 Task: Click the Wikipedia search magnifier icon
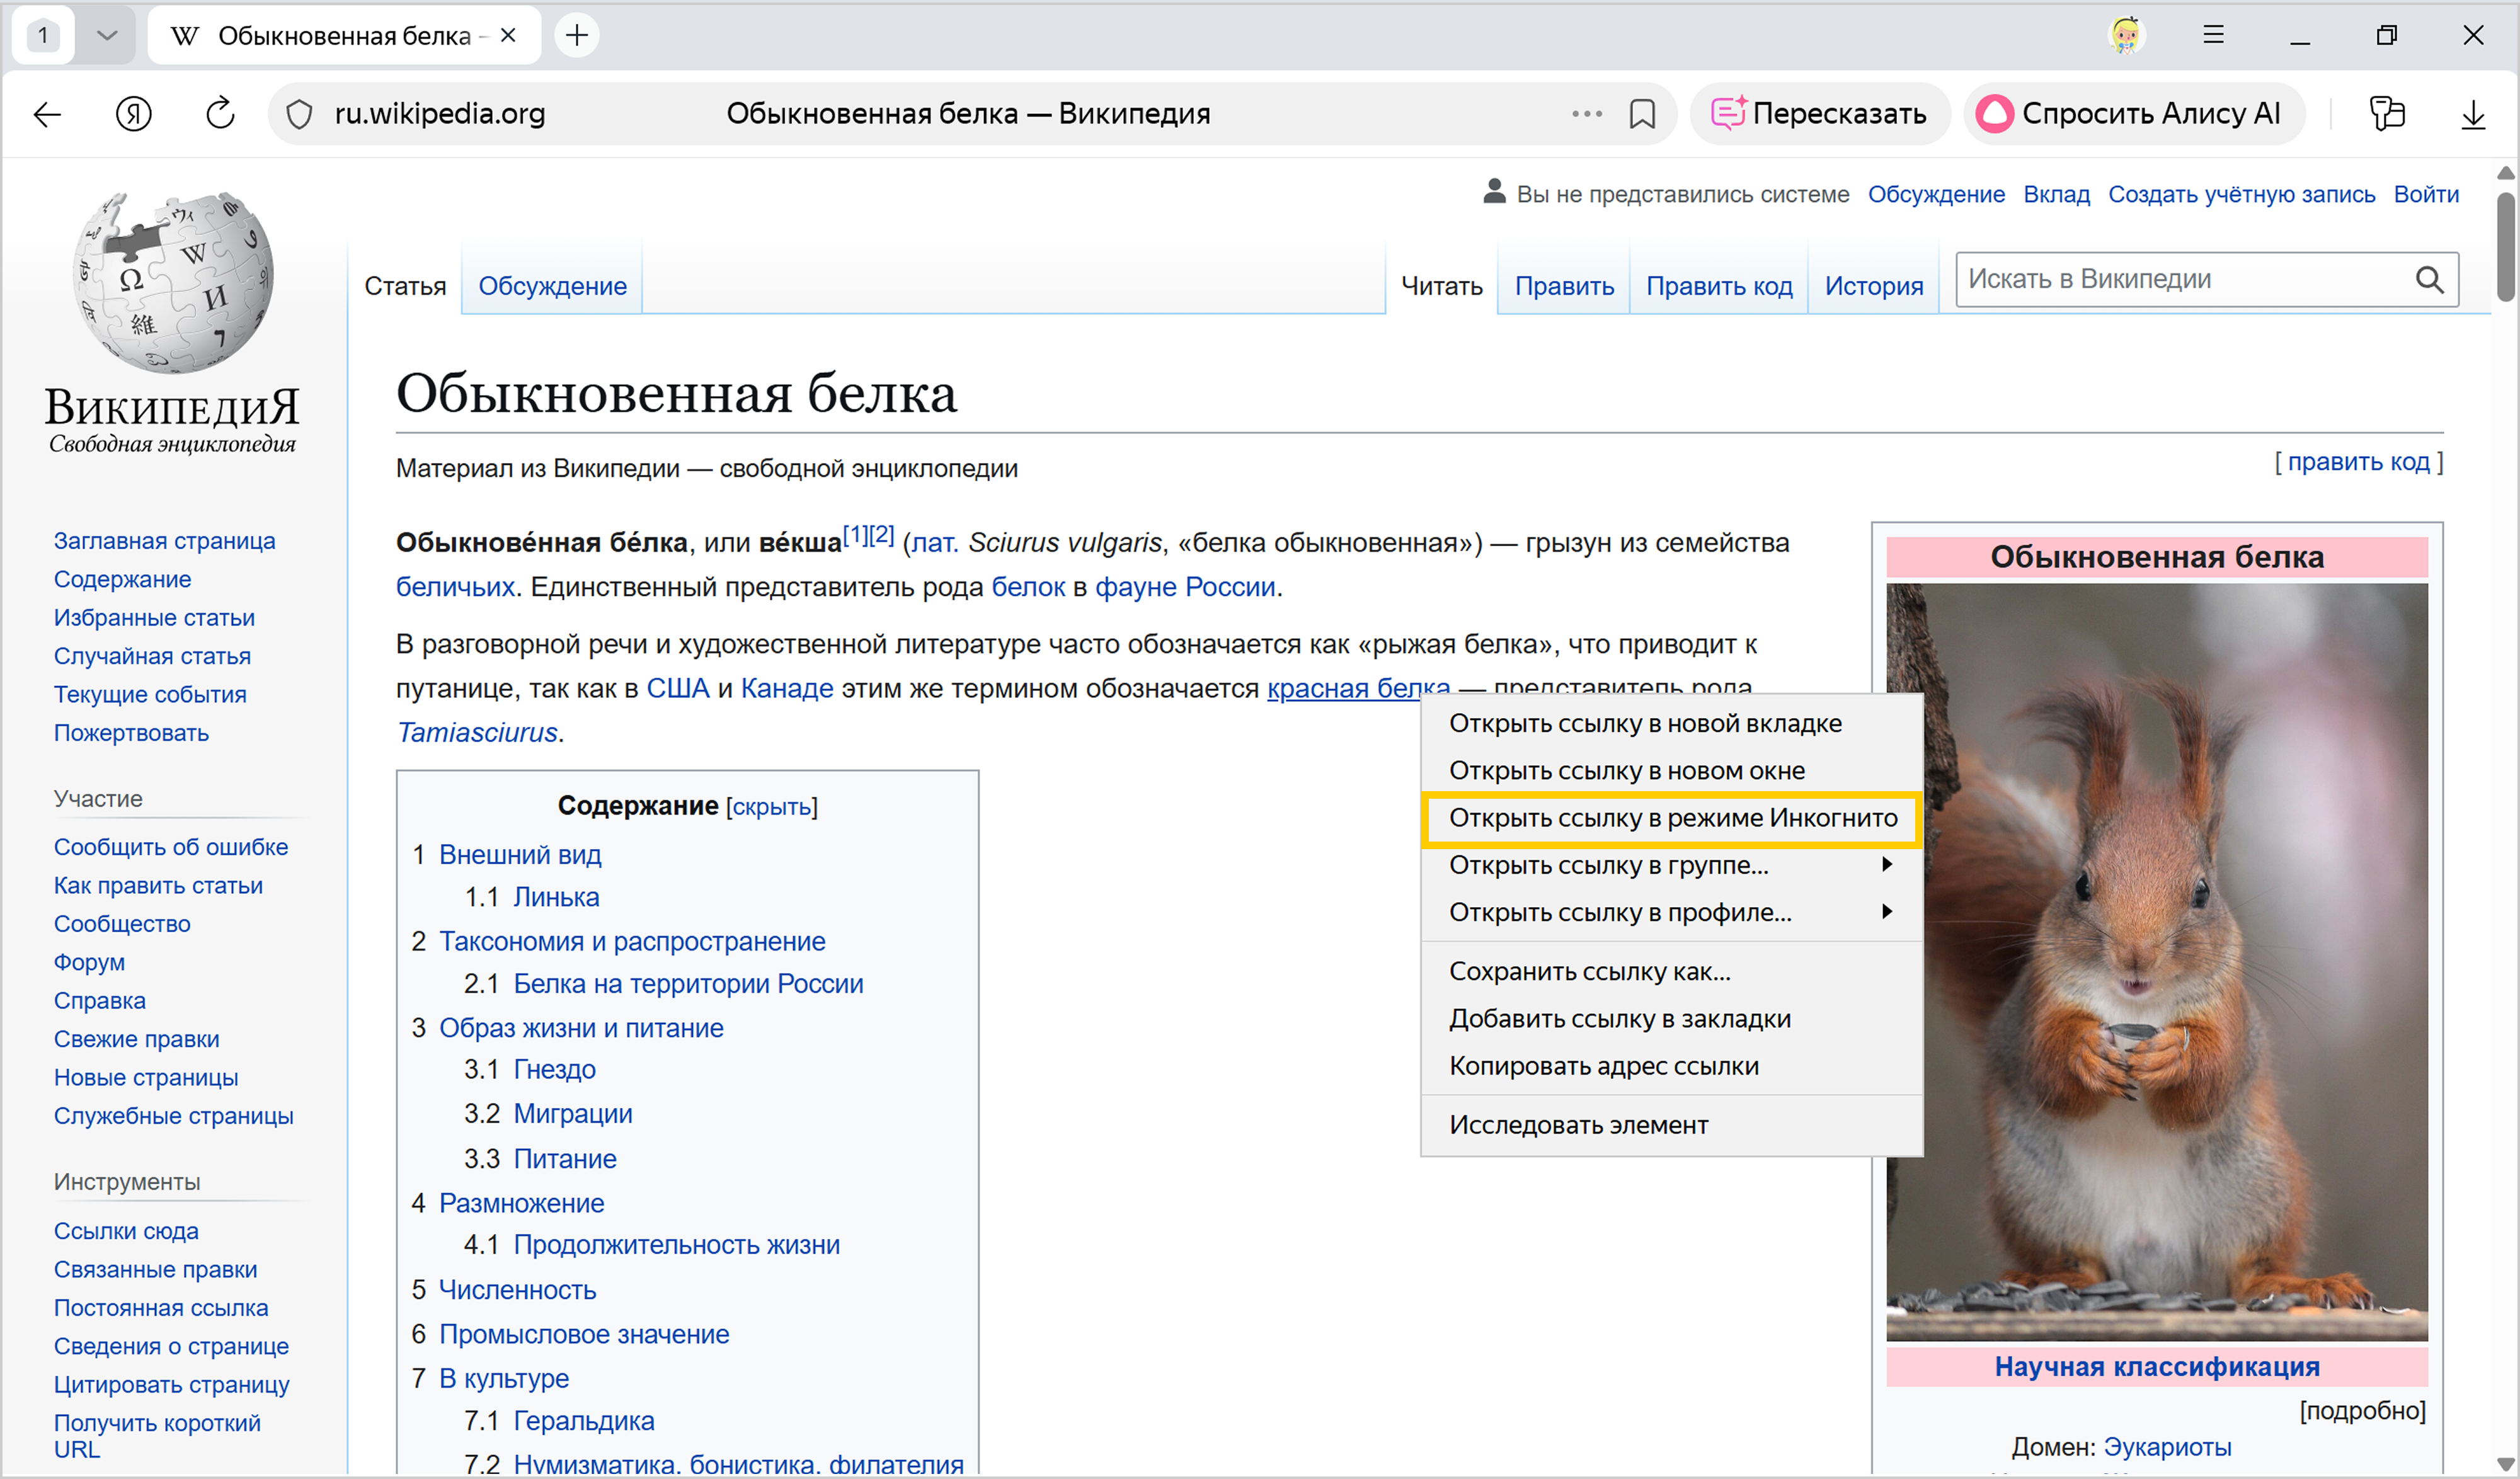2429,279
